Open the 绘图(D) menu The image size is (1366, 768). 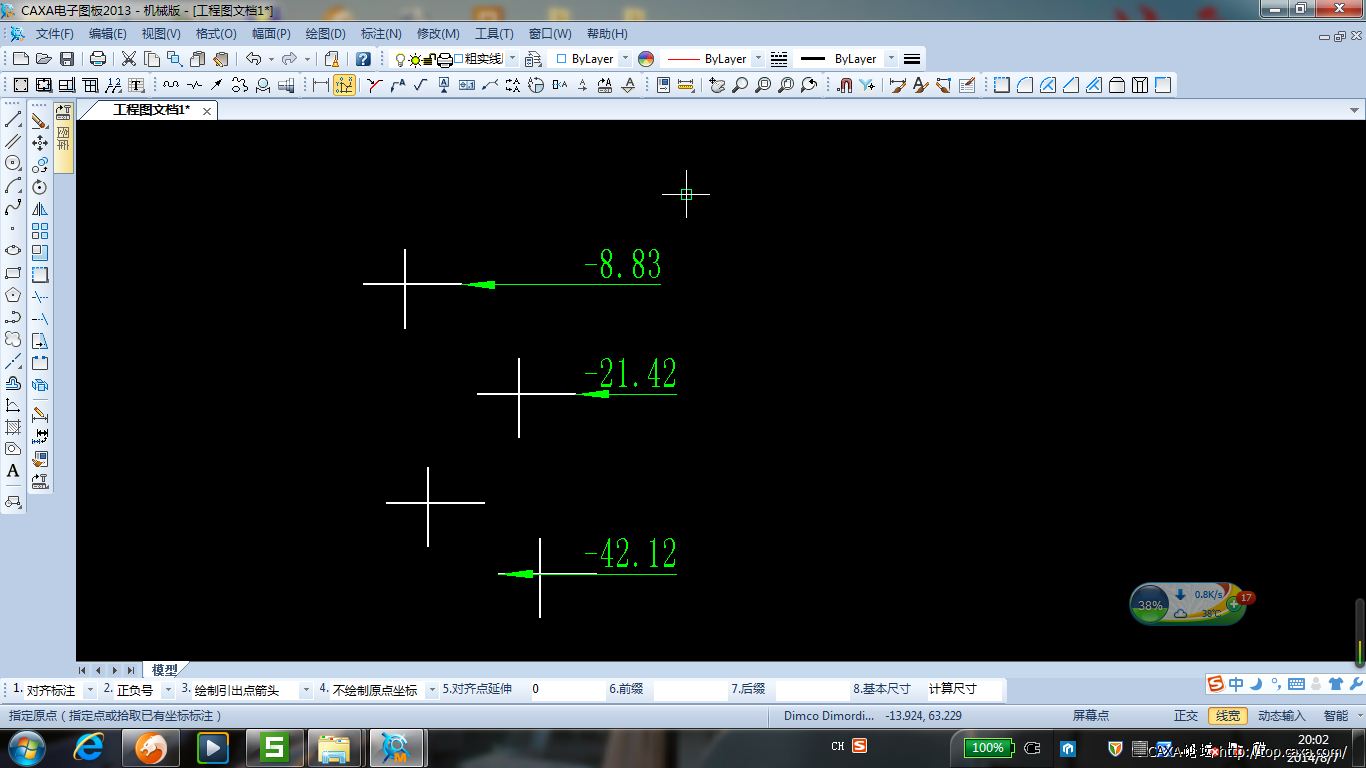[325, 34]
